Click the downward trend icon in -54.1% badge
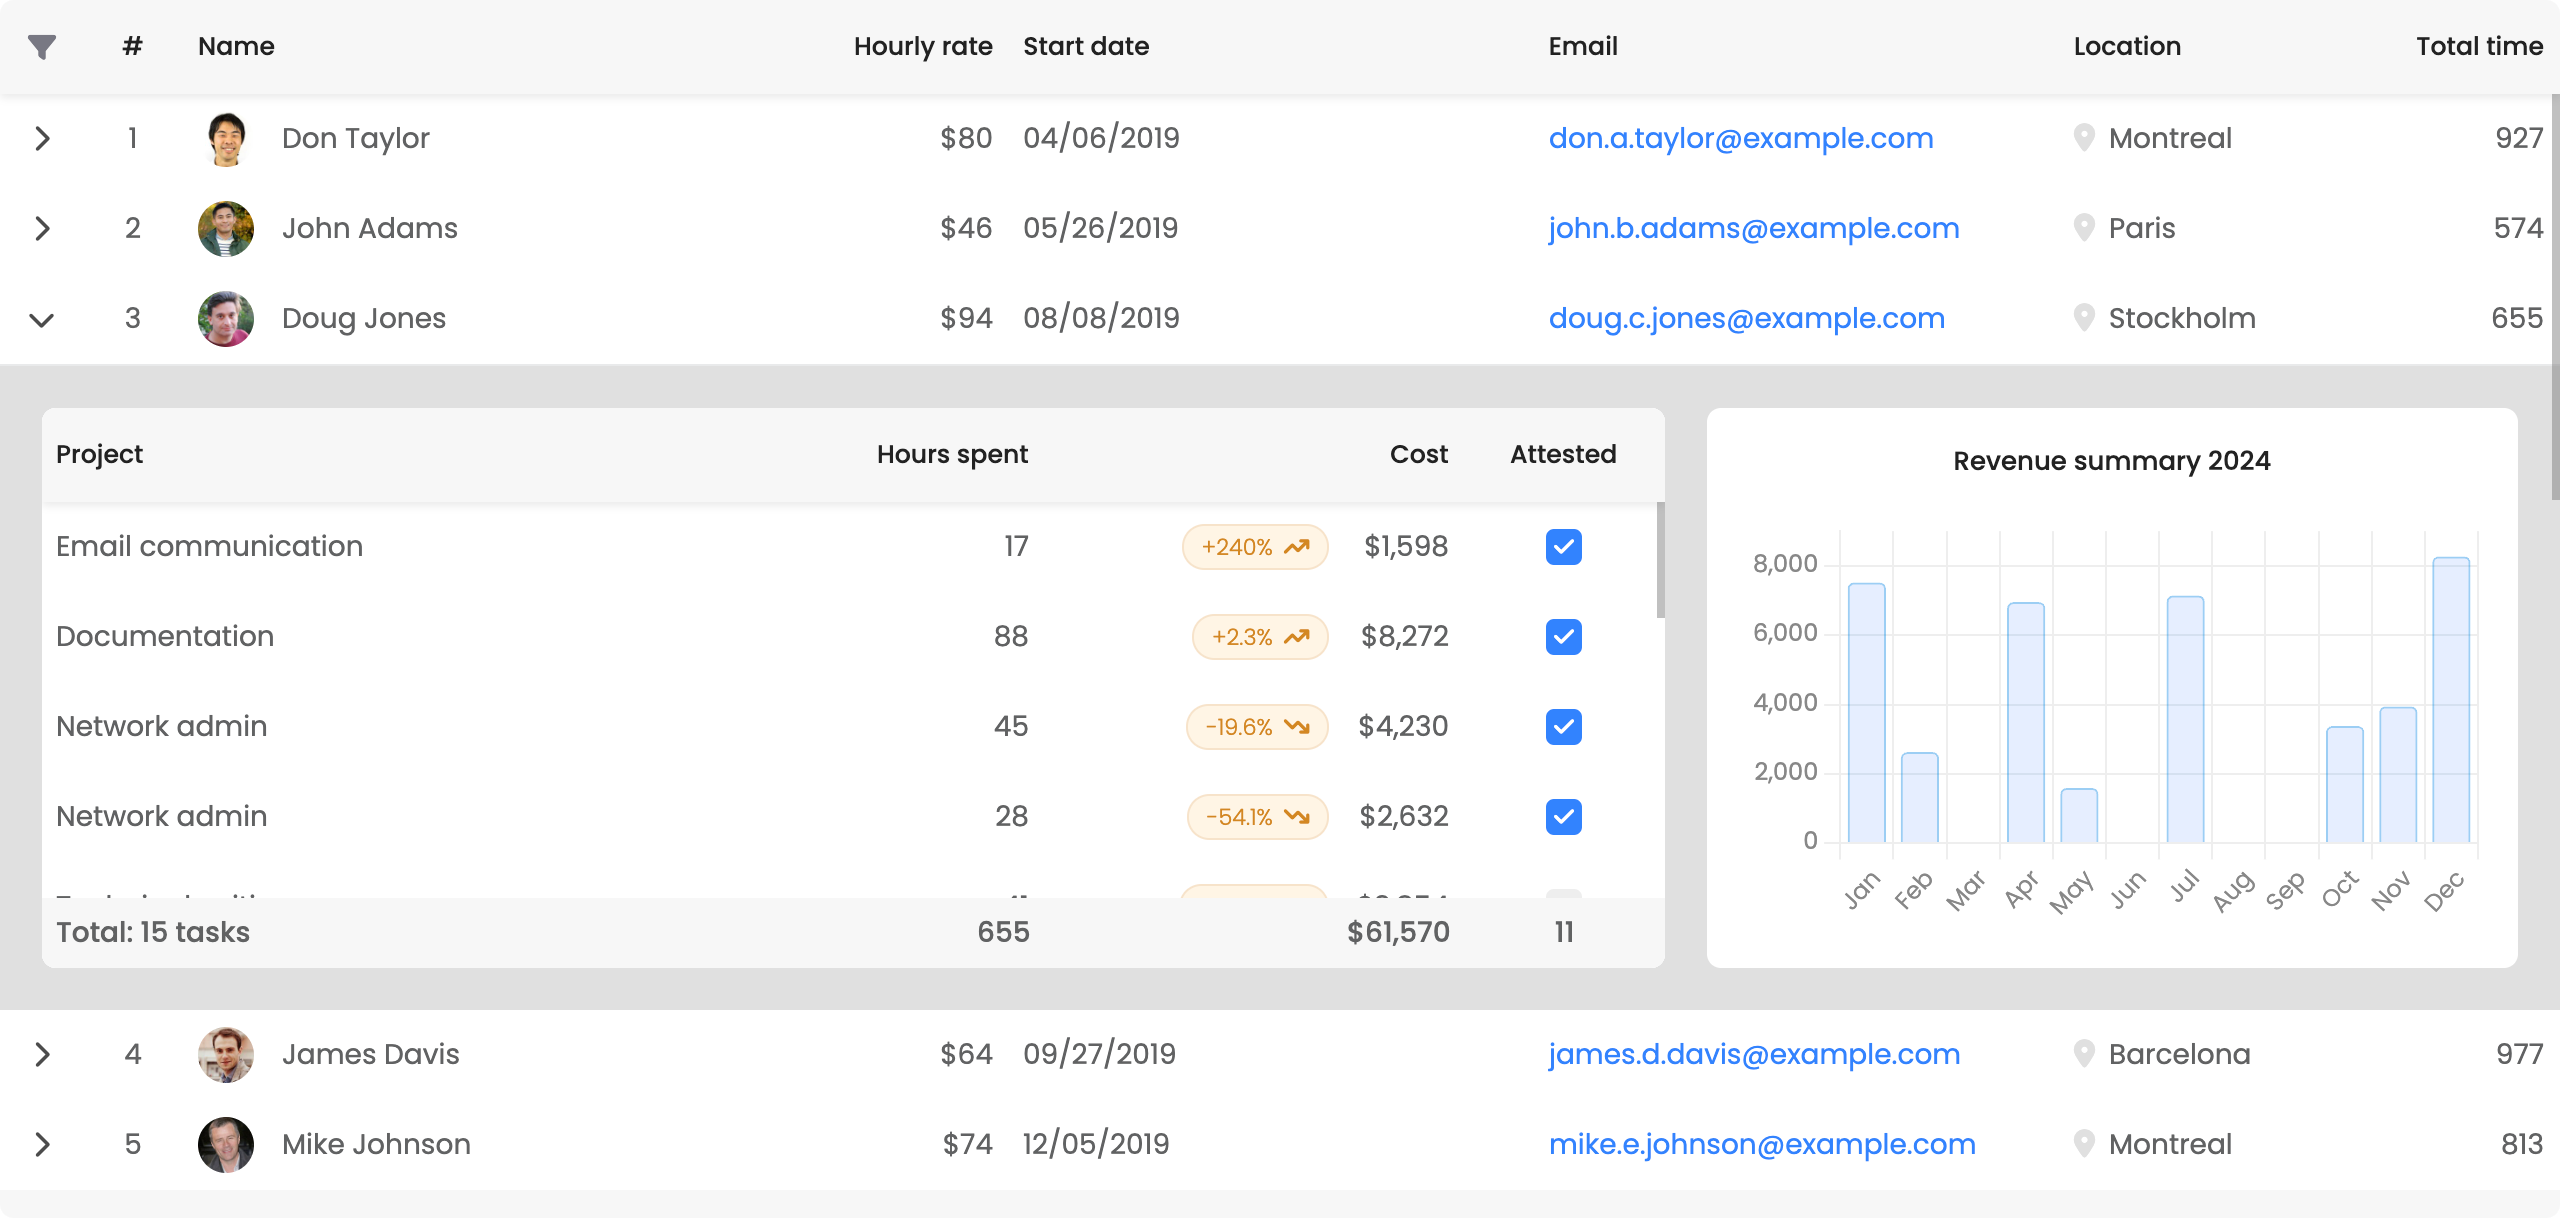 pyautogui.click(x=1297, y=817)
